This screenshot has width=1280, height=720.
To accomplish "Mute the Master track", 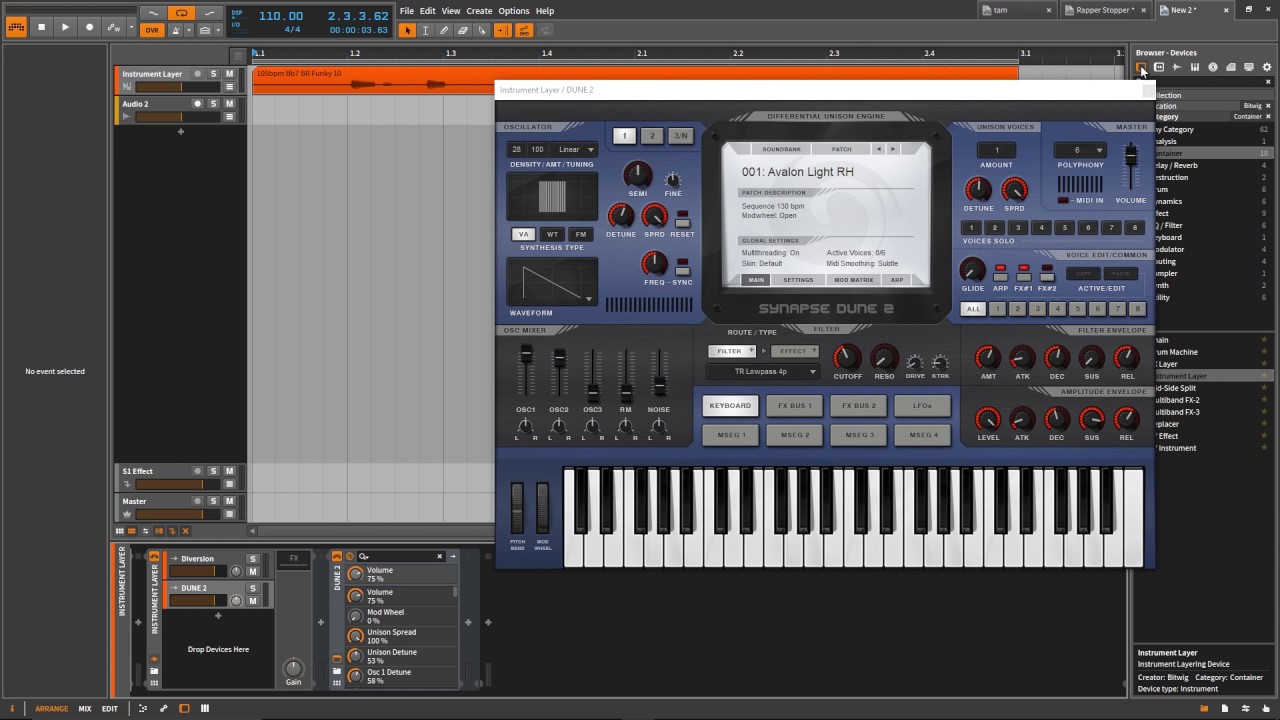I will pos(229,501).
